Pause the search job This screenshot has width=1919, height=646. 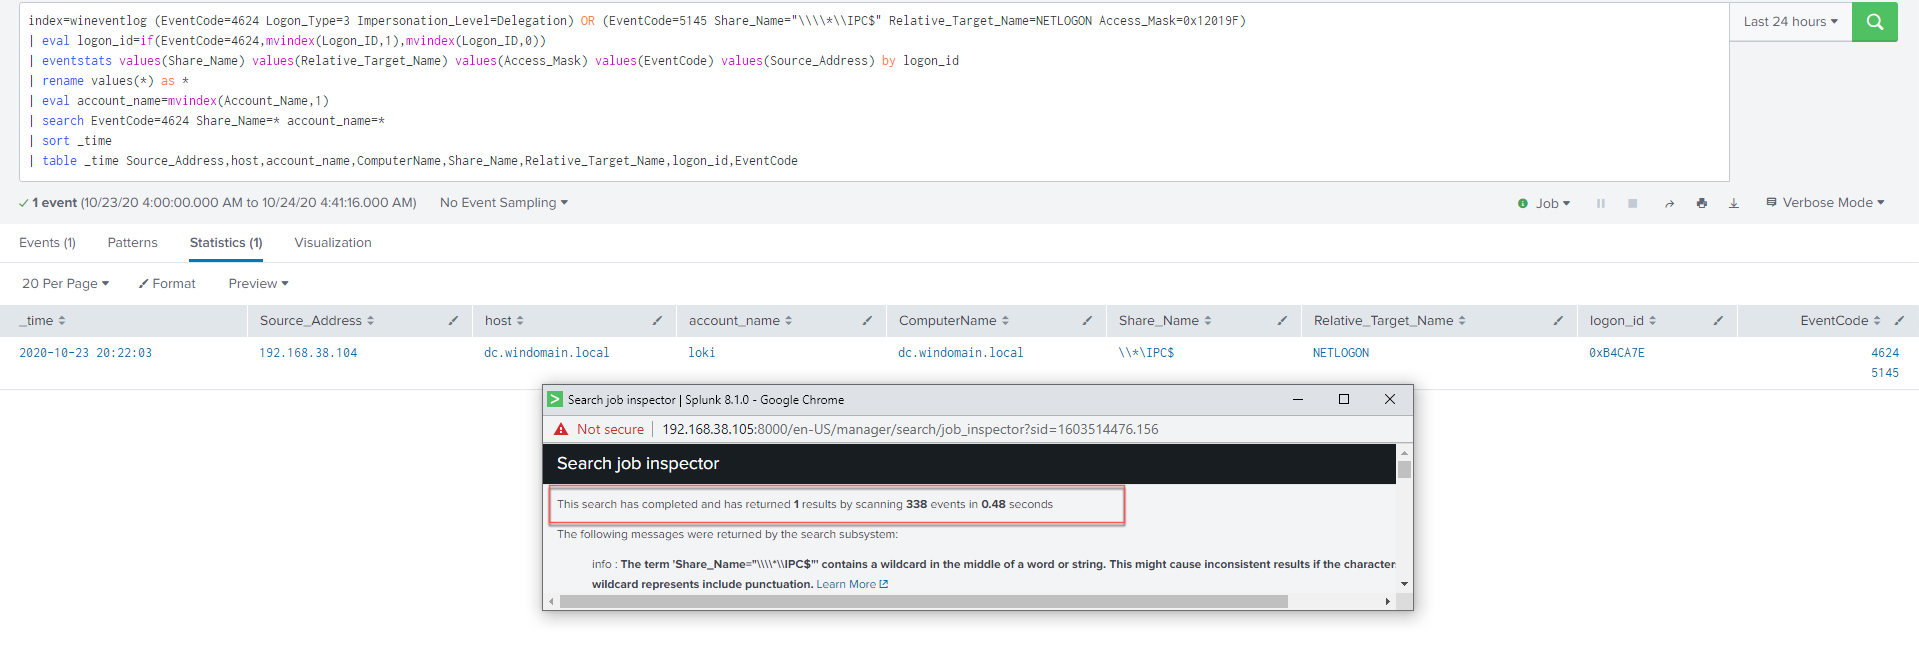(x=1601, y=203)
